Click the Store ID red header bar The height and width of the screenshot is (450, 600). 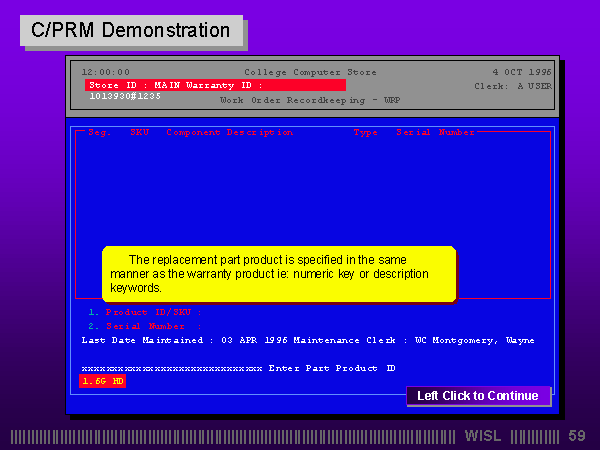point(215,86)
